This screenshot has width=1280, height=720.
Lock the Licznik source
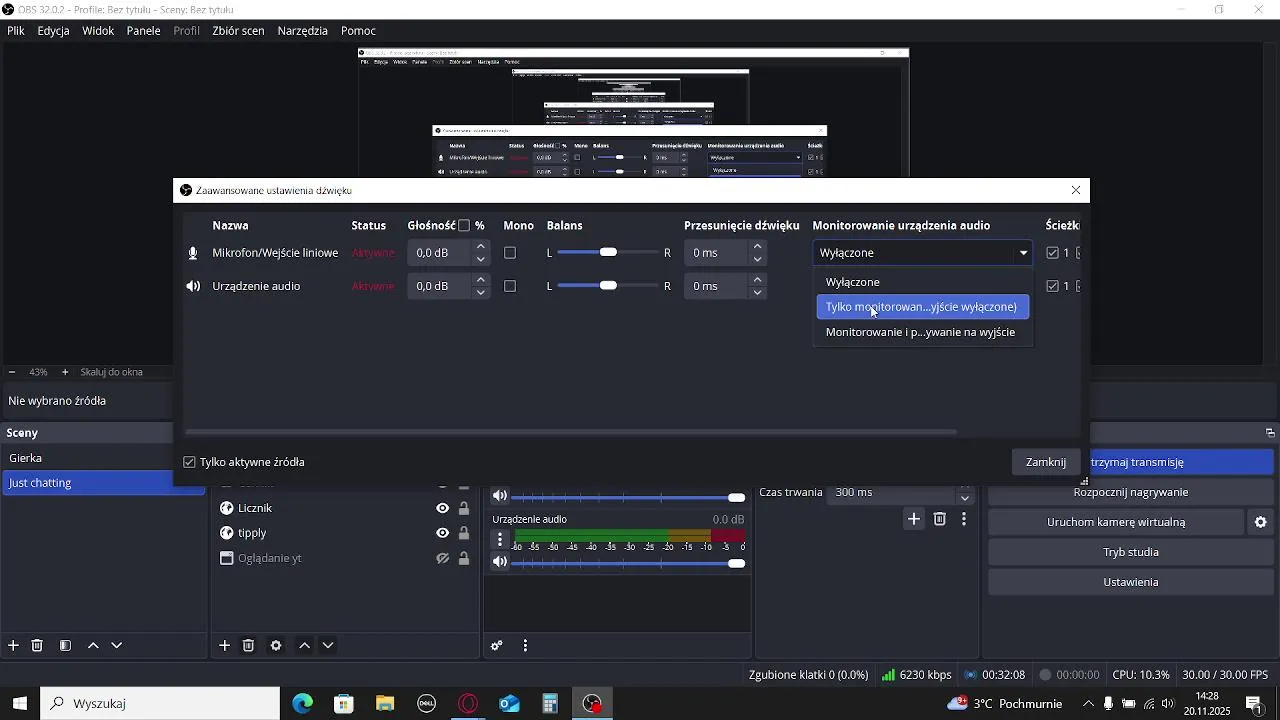point(464,508)
